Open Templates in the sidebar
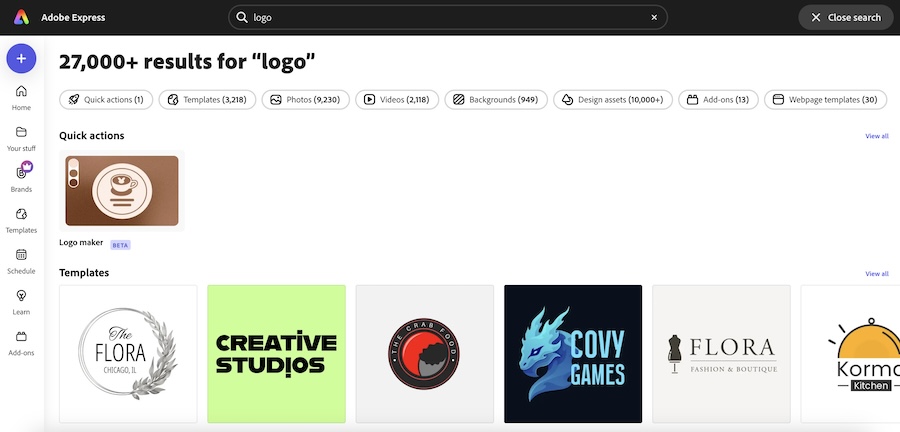This screenshot has height=432, width=900. click(21, 220)
